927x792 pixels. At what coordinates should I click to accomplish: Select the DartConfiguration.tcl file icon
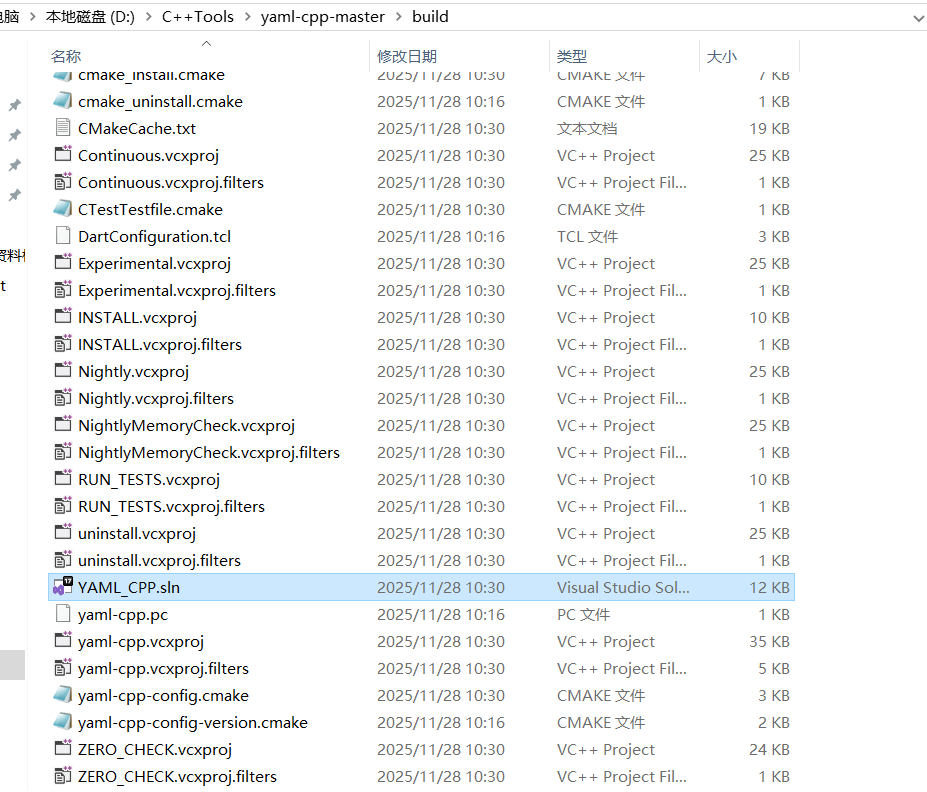pos(61,236)
